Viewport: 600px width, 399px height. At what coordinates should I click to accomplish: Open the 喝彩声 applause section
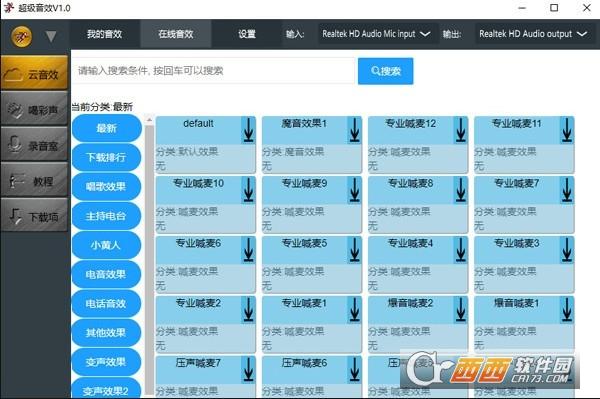point(34,109)
